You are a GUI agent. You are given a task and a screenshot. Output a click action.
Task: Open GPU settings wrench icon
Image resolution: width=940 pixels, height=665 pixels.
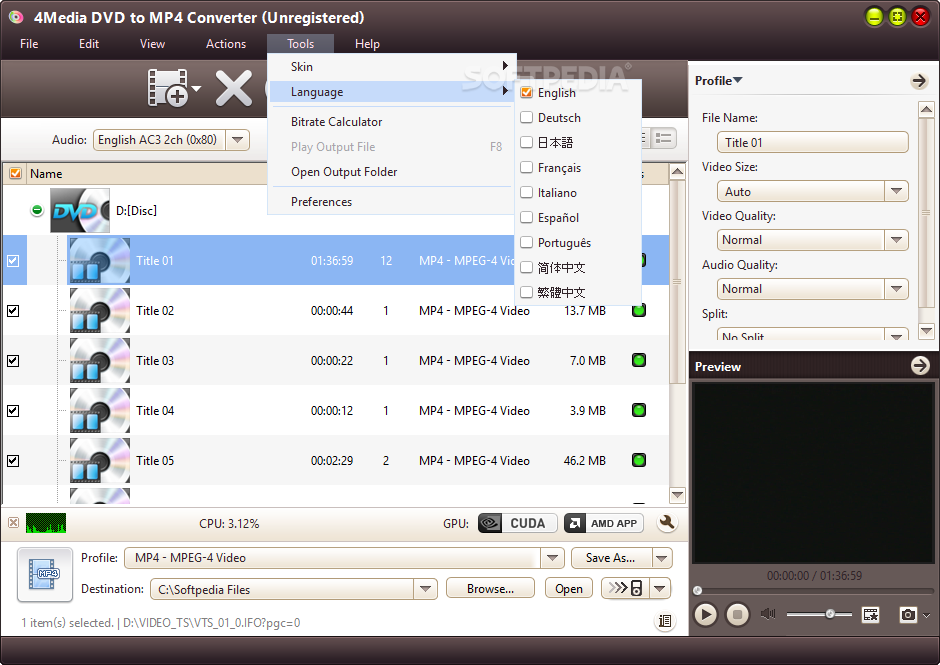click(x=667, y=523)
